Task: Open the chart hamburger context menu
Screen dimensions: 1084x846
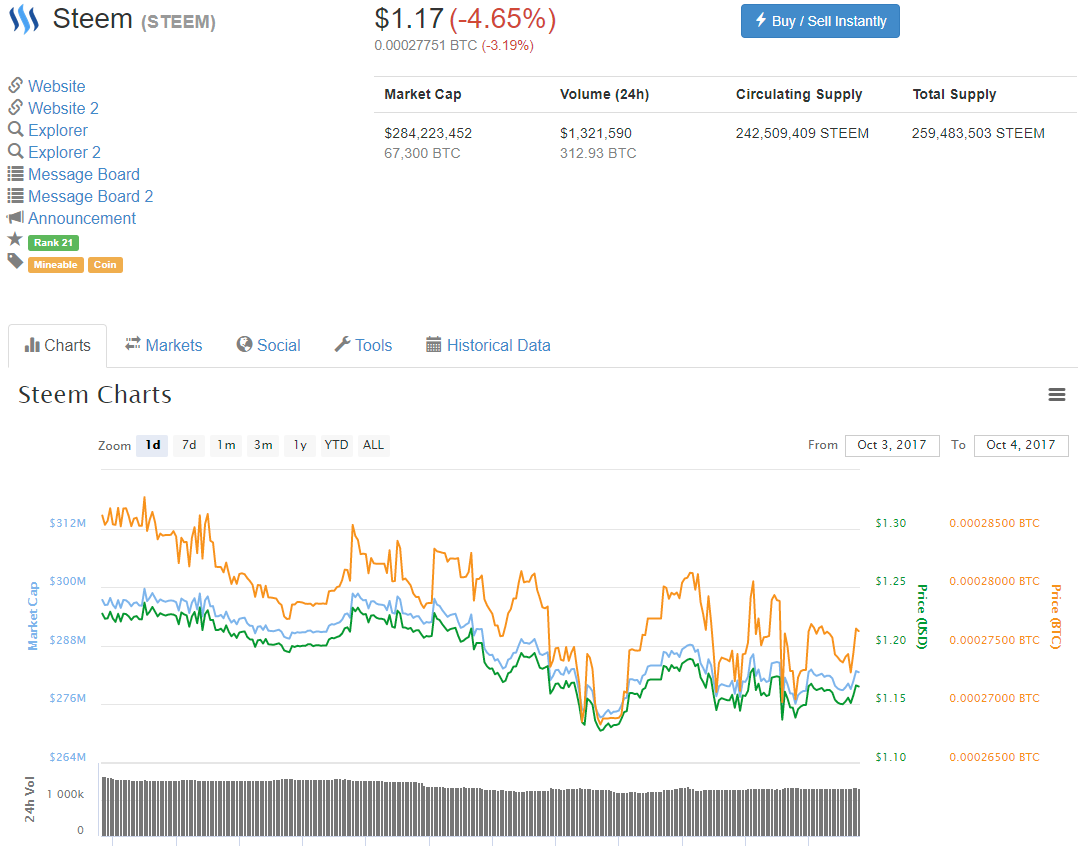Action: coord(1056,395)
